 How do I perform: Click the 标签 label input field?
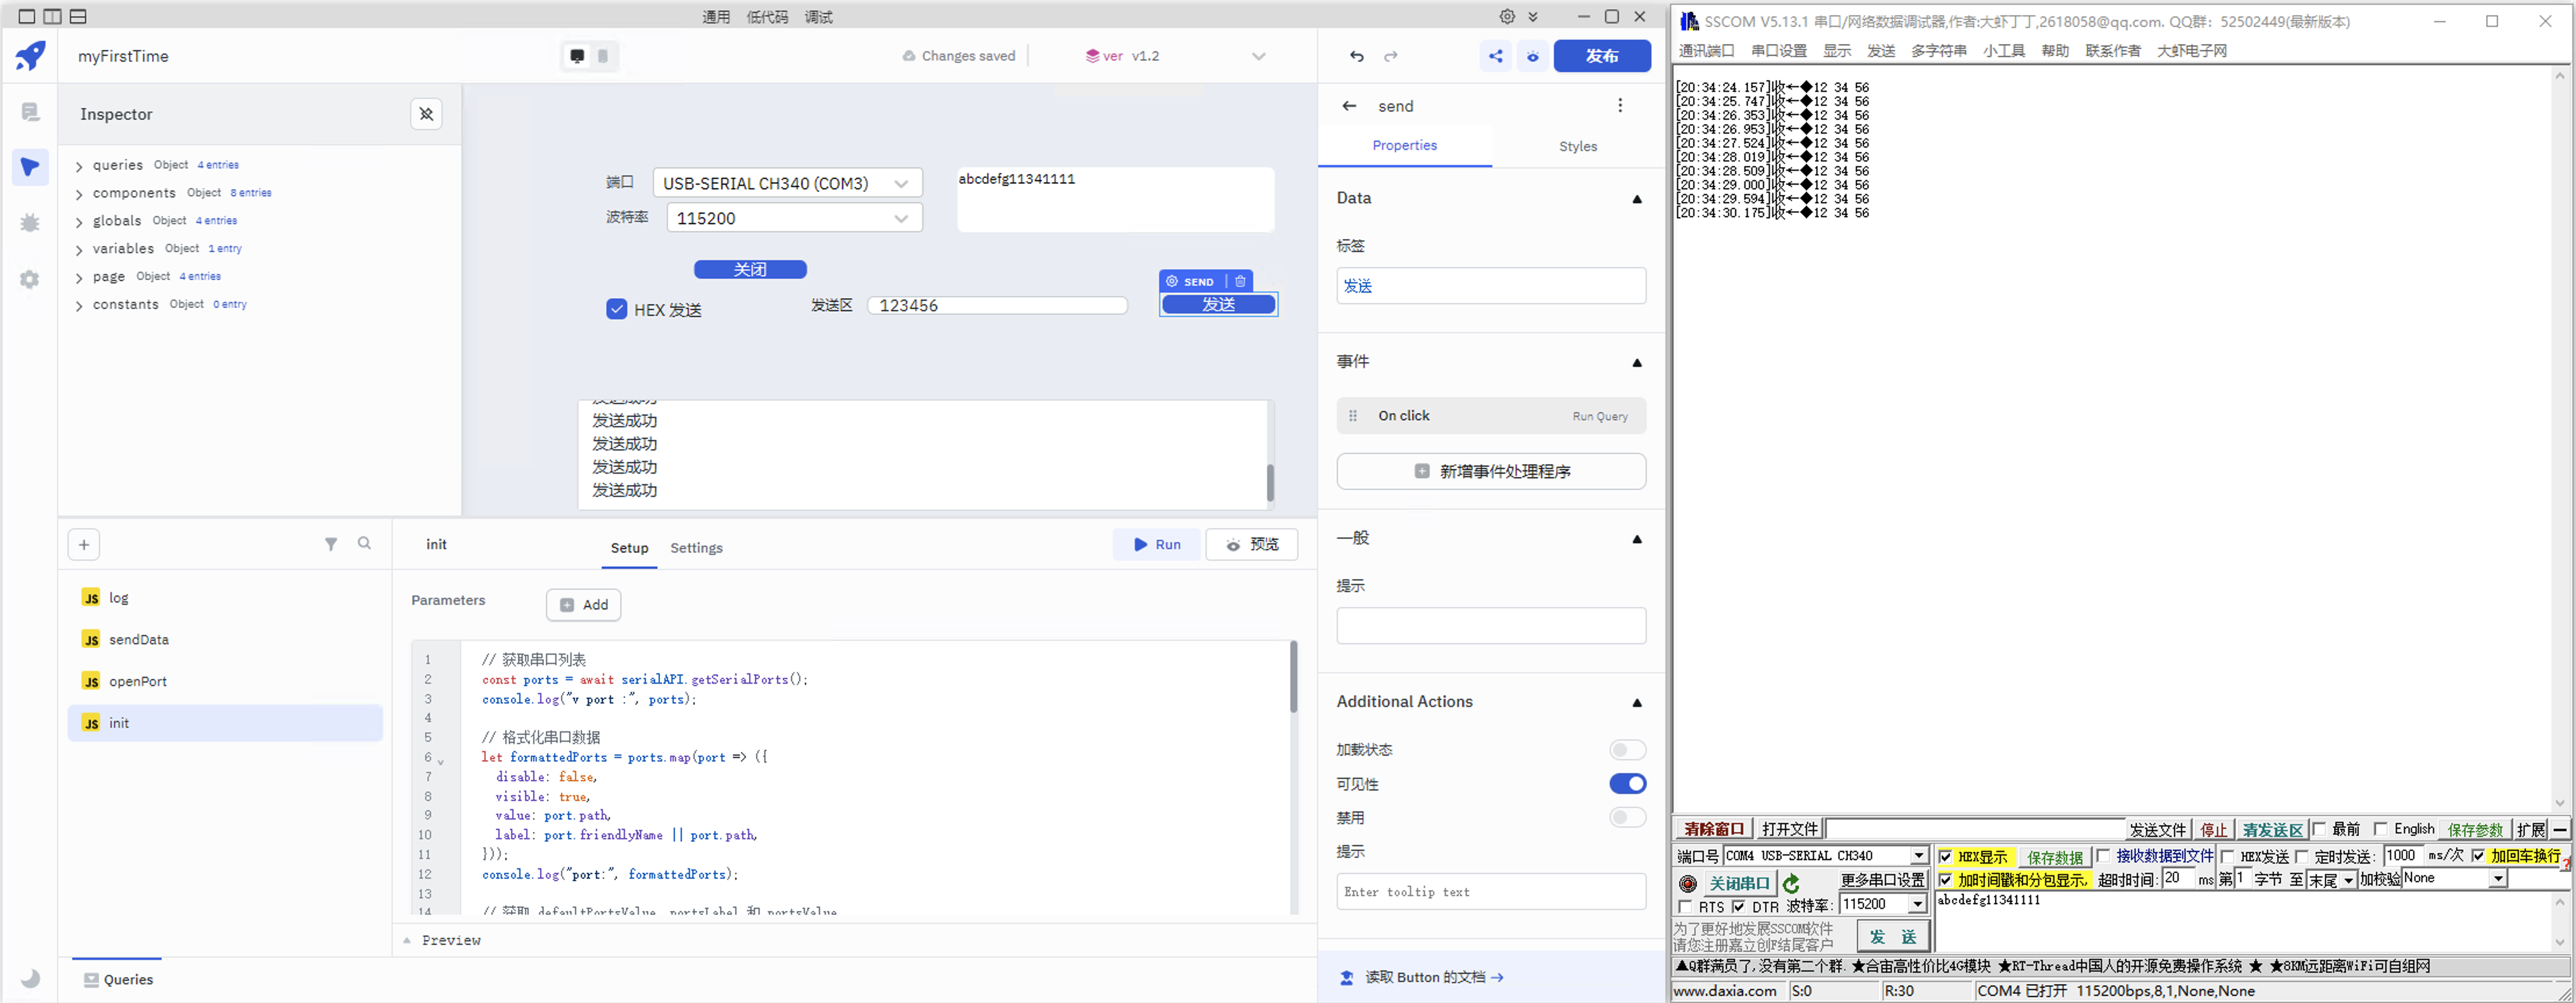tap(1490, 286)
